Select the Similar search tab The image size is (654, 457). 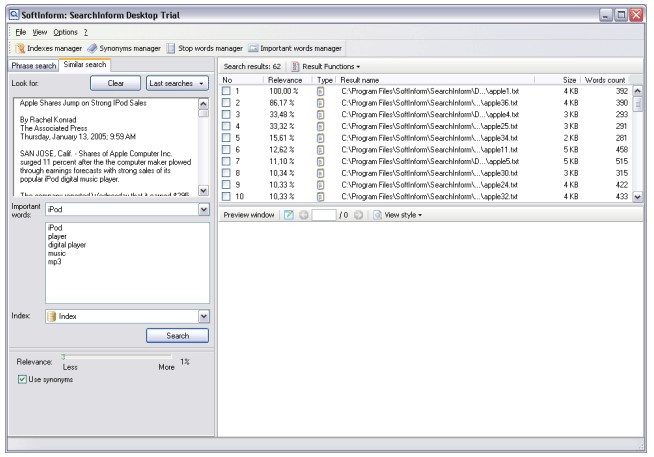click(85, 65)
